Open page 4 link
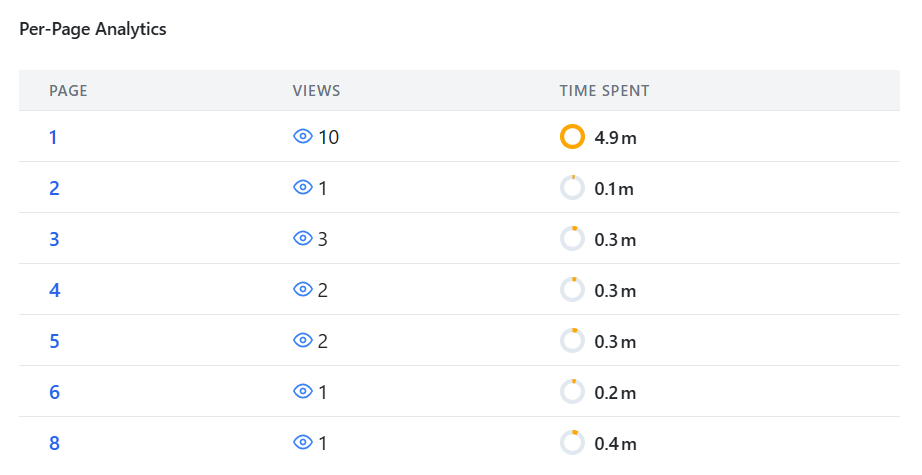 [55, 290]
